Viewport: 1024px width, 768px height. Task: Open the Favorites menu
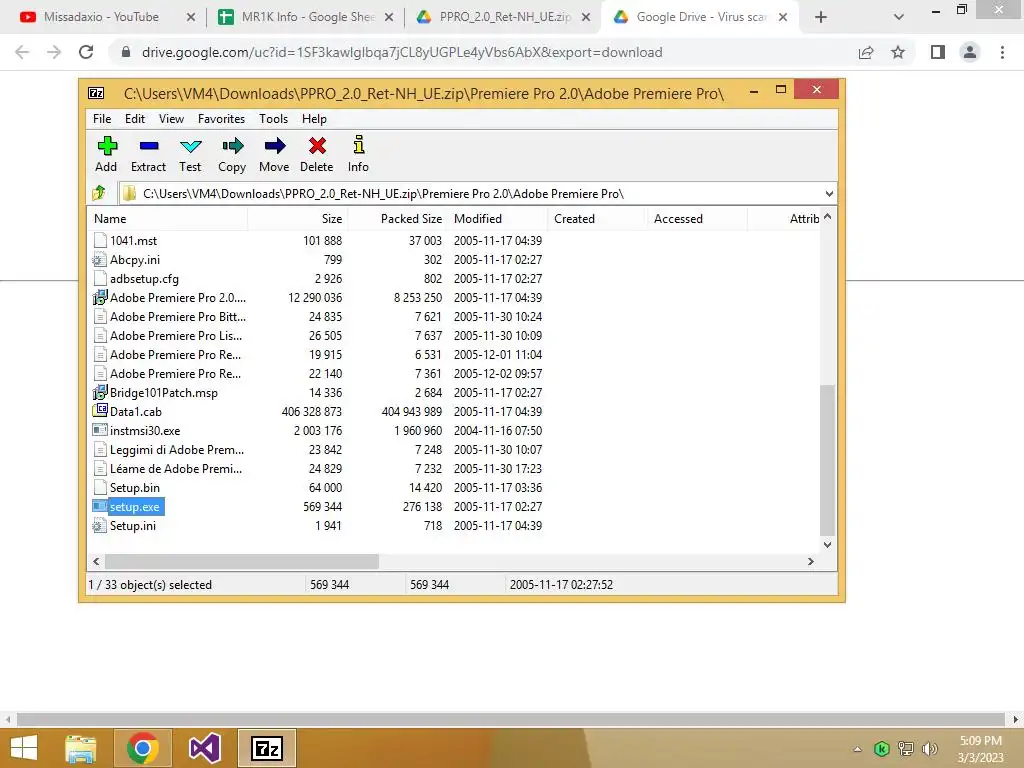pyautogui.click(x=221, y=119)
